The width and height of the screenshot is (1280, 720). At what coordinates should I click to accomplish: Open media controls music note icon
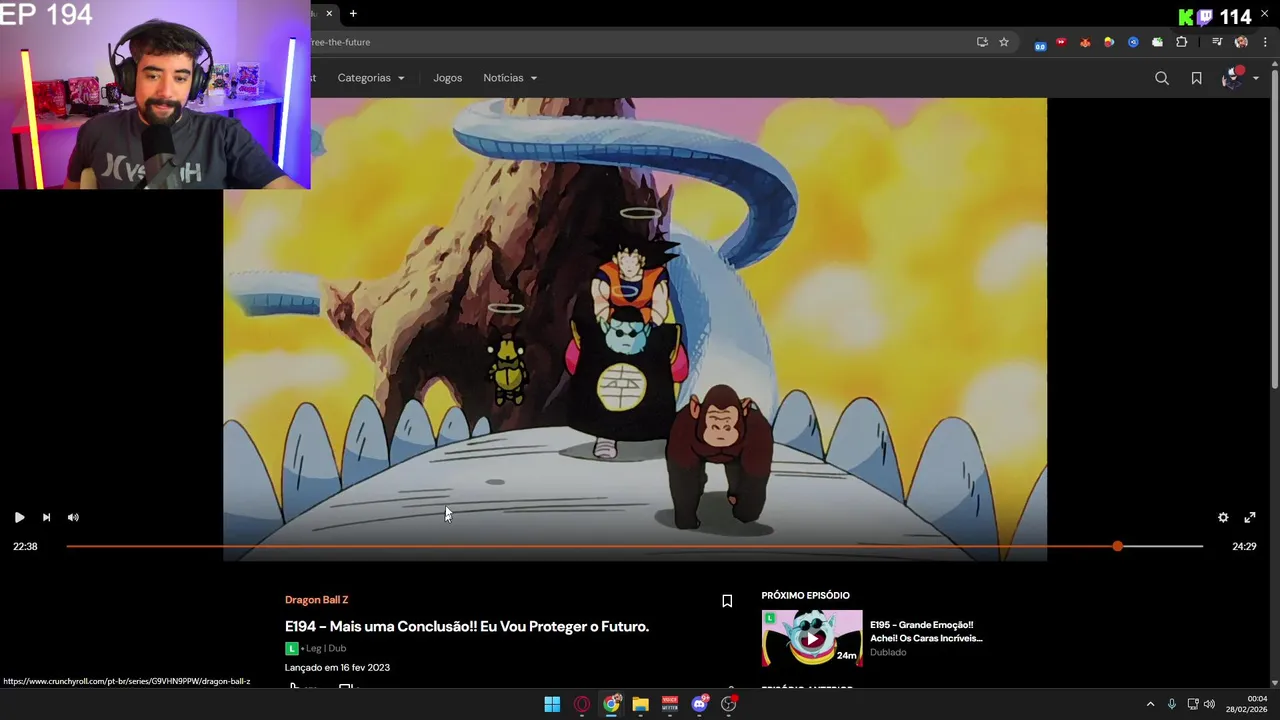click(x=1217, y=42)
